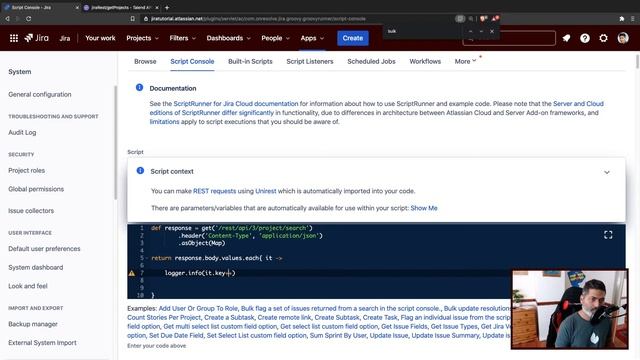Reload the page with browser refresh icon
The height and width of the screenshot is (360, 640).
[29, 19]
